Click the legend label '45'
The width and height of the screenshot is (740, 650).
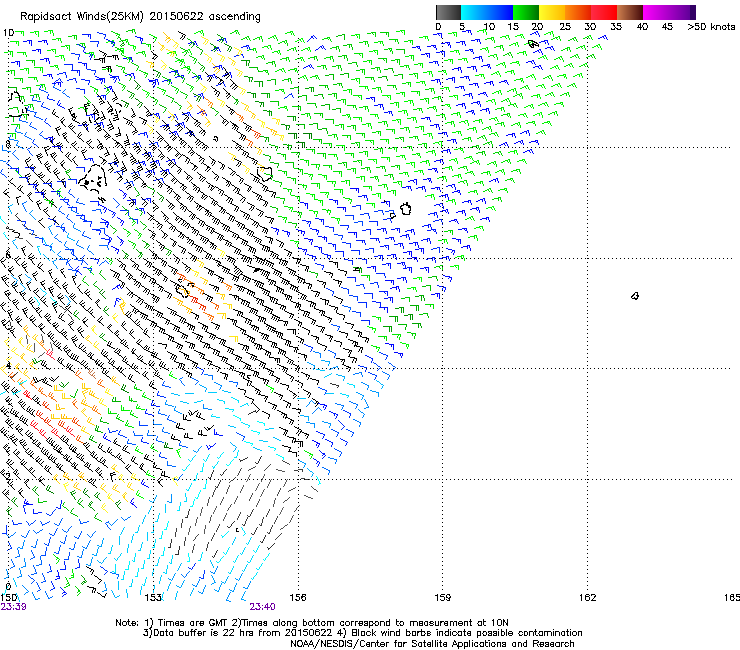click(x=667, y=26)
